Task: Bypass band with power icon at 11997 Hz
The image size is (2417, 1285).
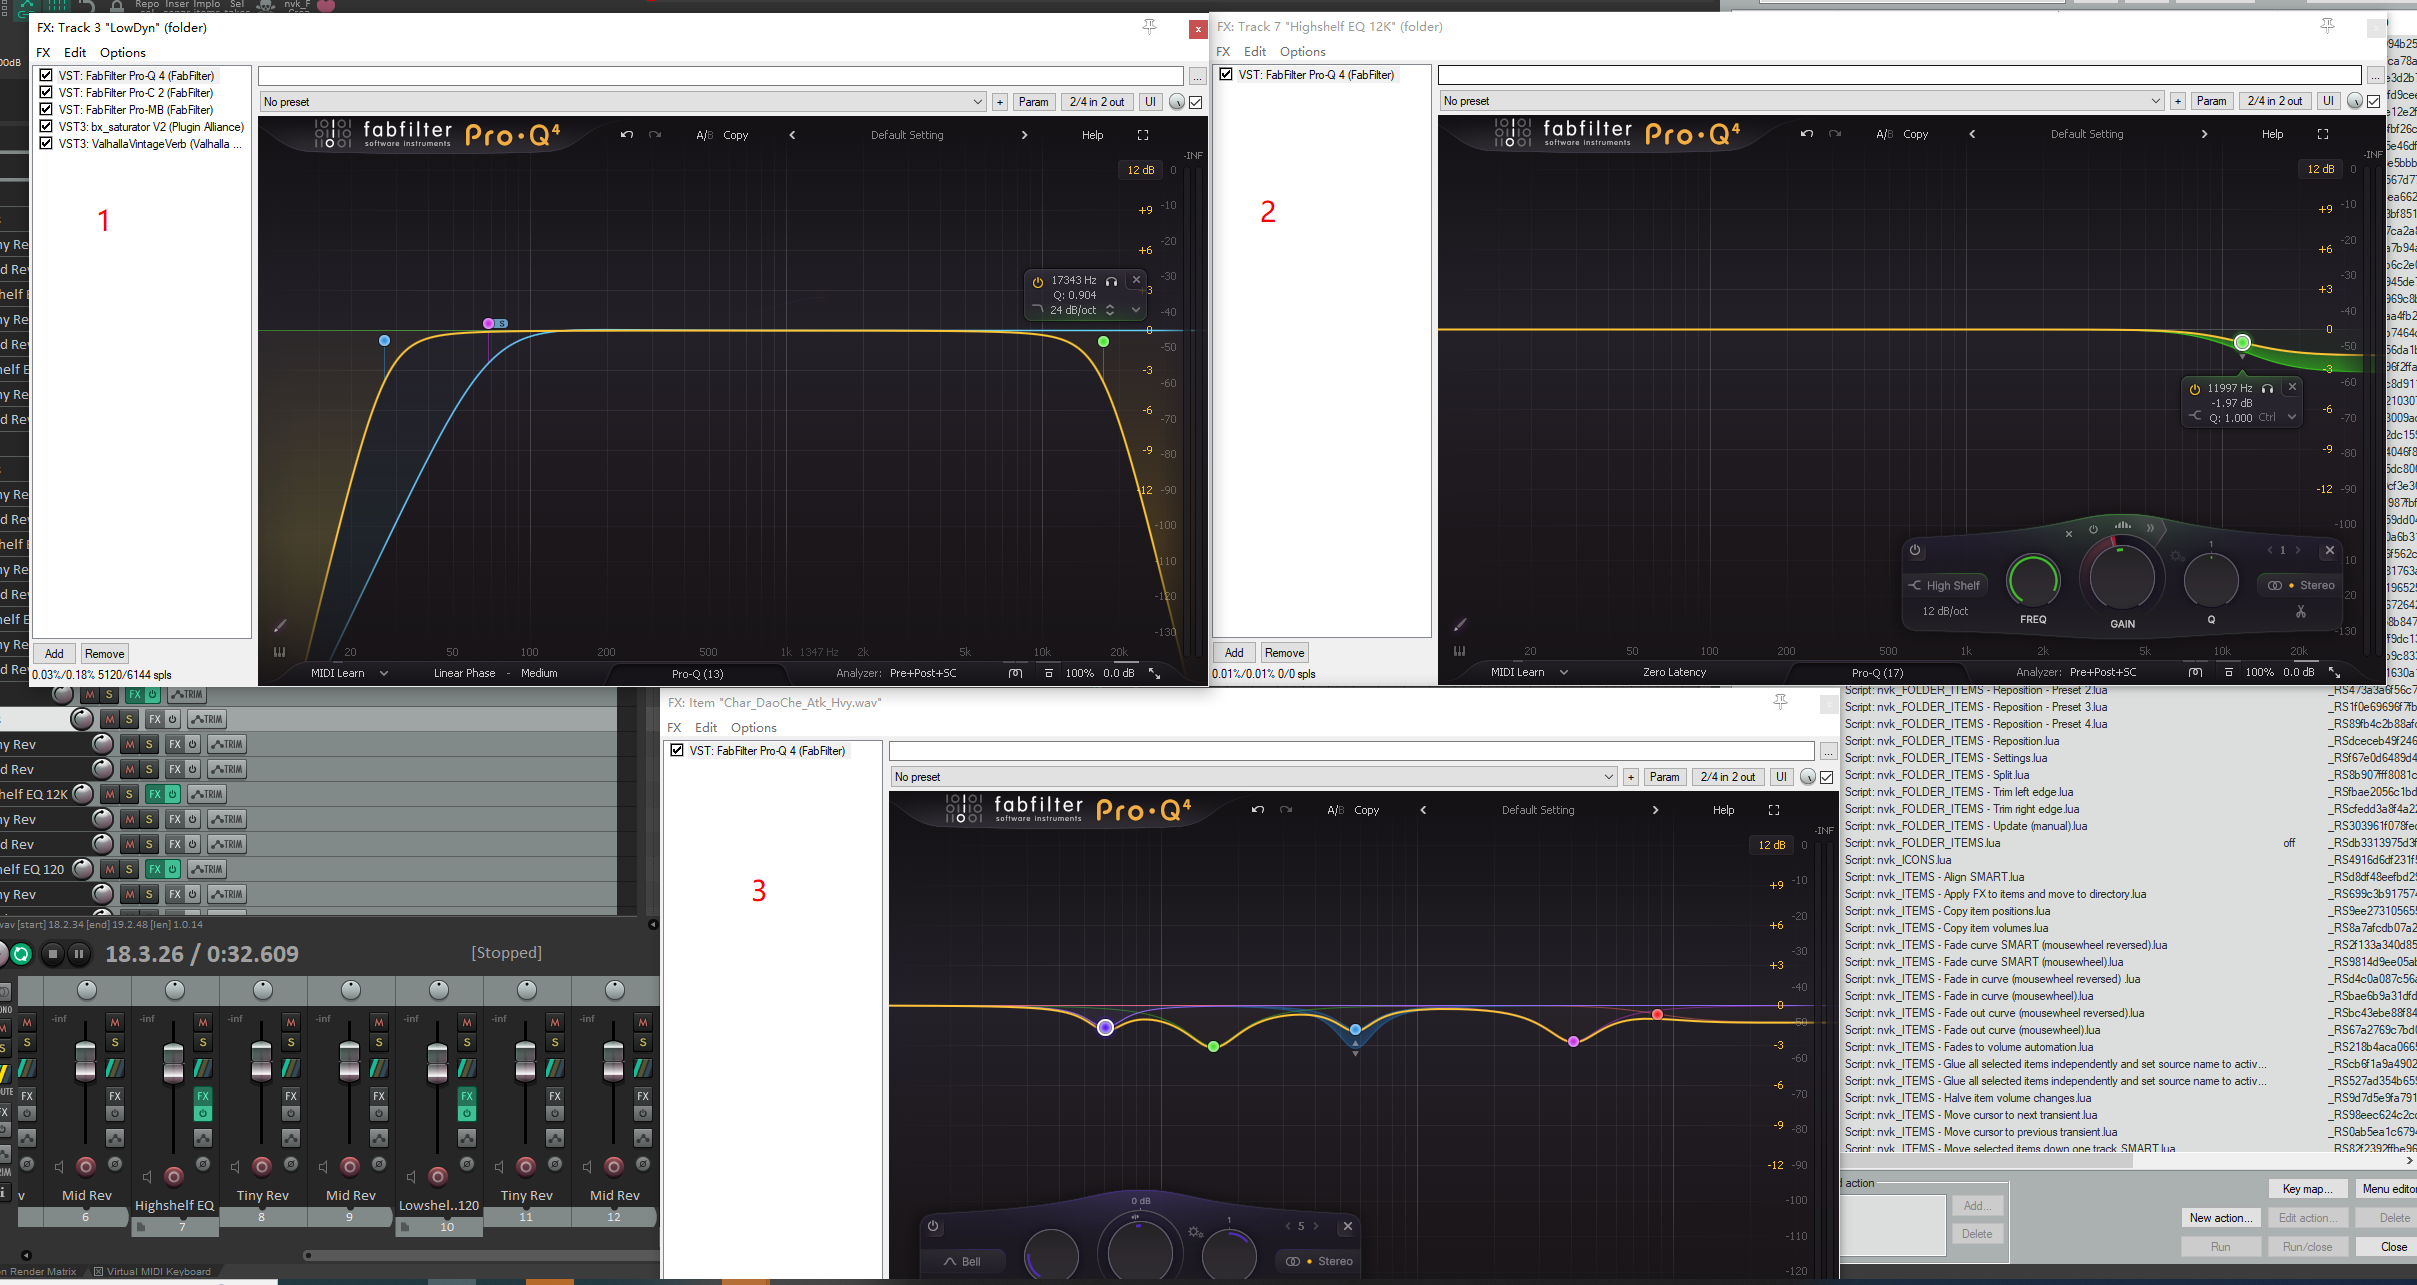Action: (x=2194, y=389)
